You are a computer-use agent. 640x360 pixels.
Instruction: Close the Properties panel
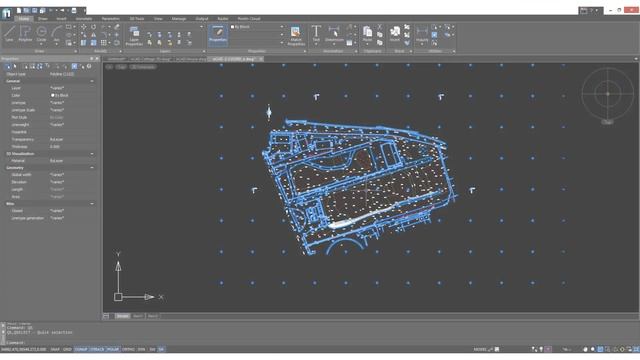tap(97, 59)
